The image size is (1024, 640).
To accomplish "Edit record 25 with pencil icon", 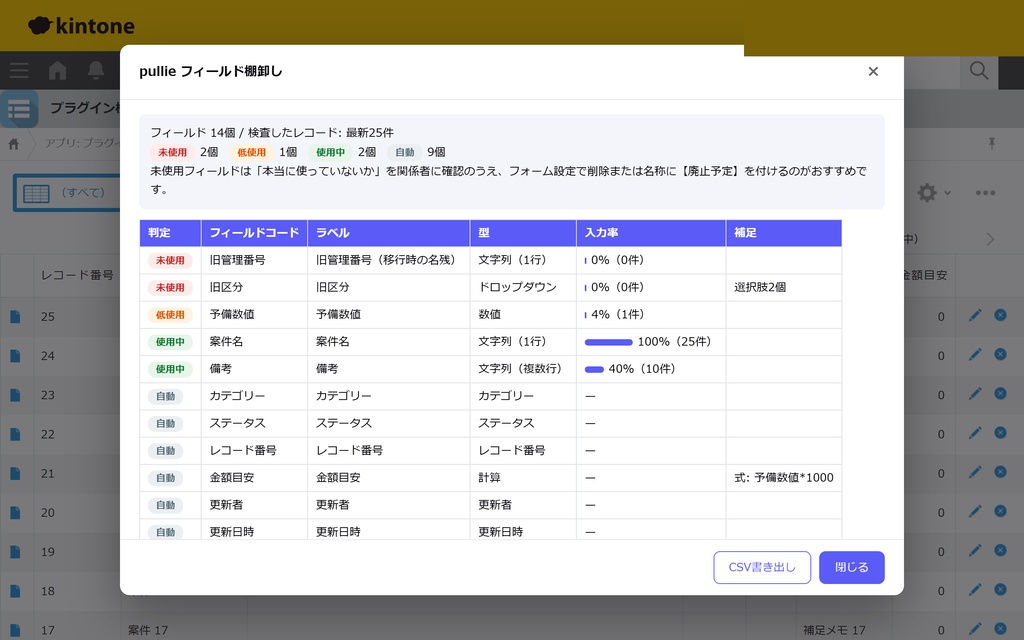I will point(975,315).
